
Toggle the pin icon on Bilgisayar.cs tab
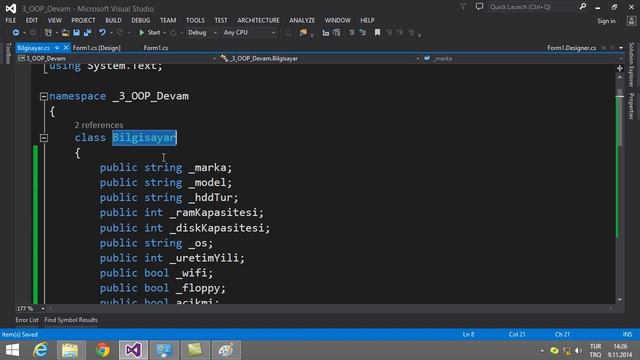(57, 48)
